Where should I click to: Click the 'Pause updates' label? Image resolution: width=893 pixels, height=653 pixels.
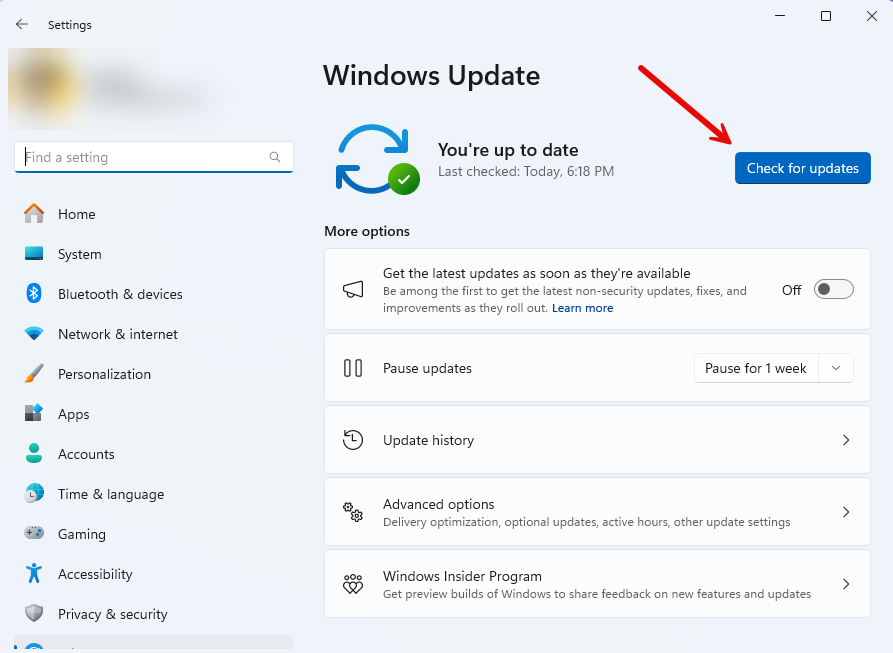[427, 368]
